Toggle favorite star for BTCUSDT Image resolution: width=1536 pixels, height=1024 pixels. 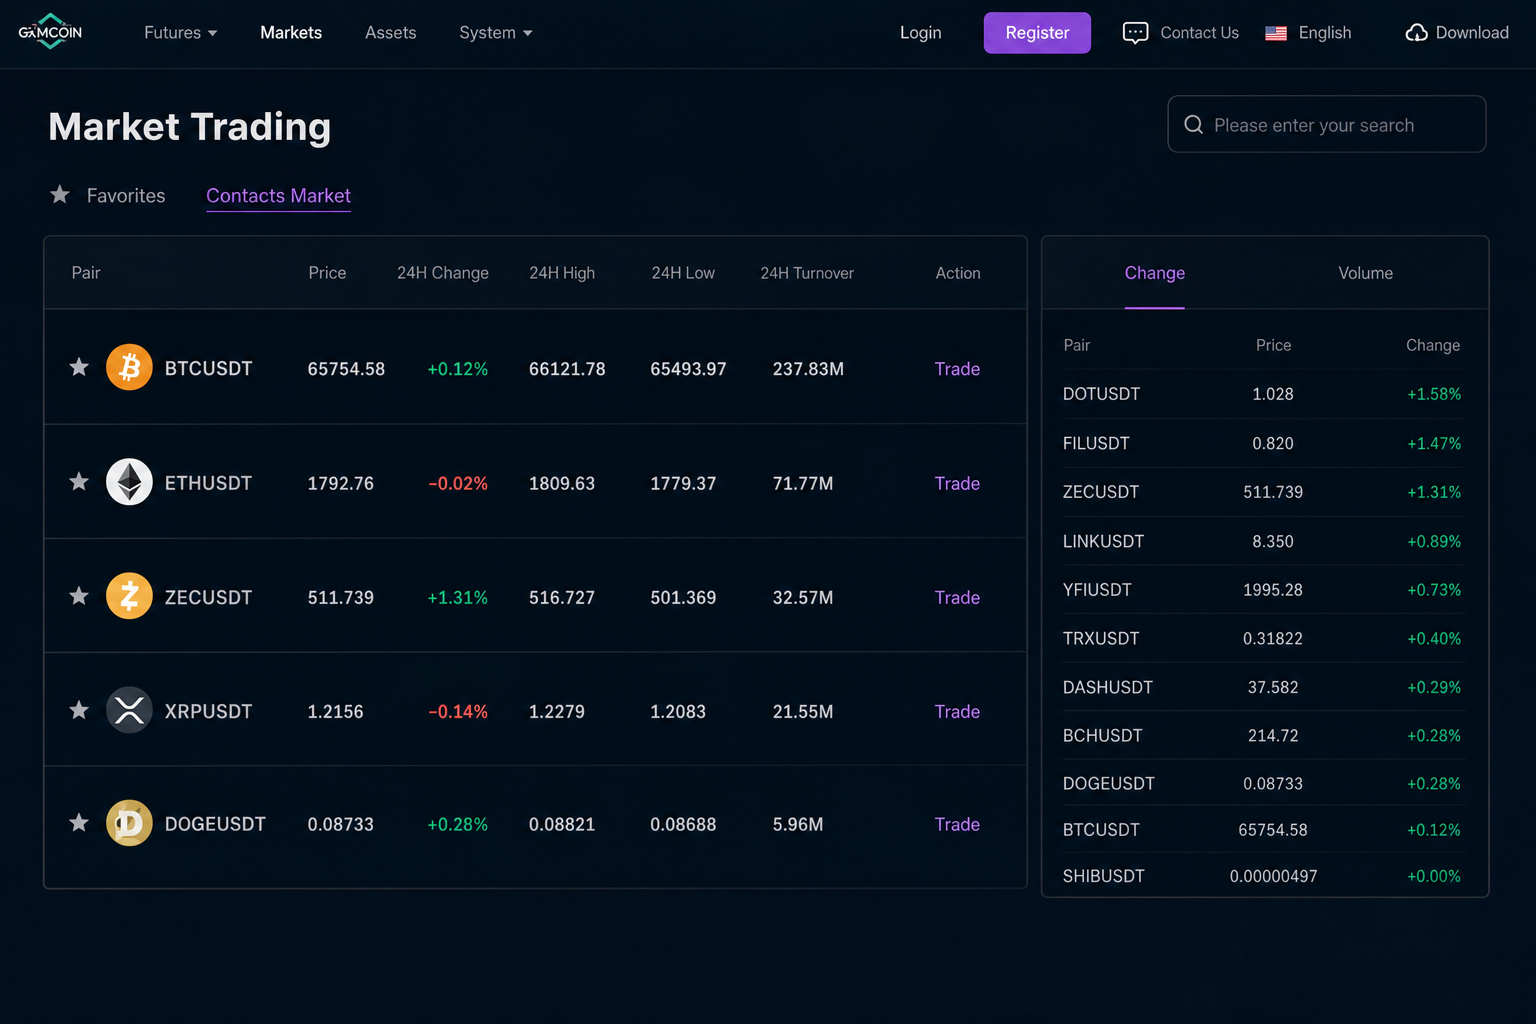(79, 367)
